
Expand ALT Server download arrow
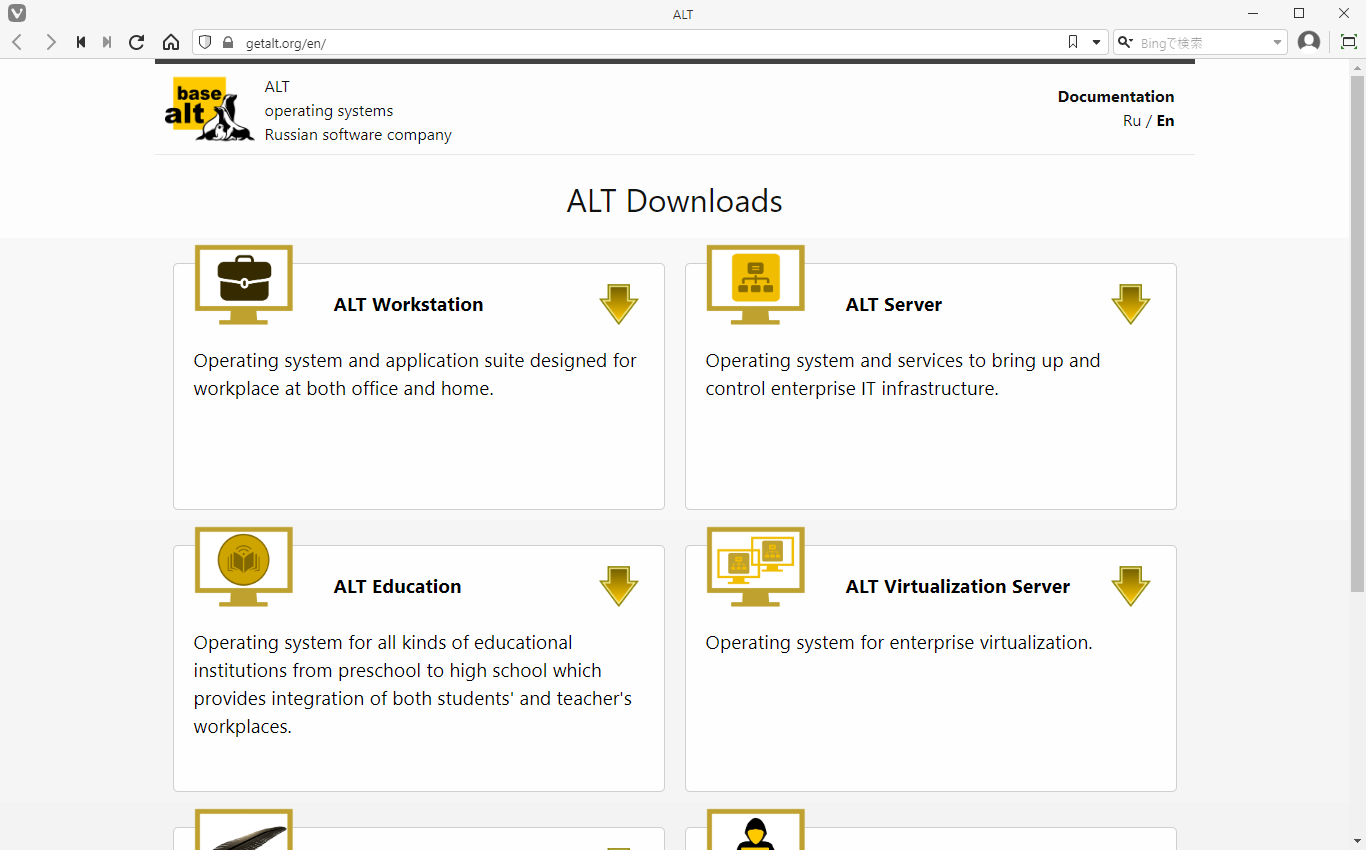tap(1131, 304)
